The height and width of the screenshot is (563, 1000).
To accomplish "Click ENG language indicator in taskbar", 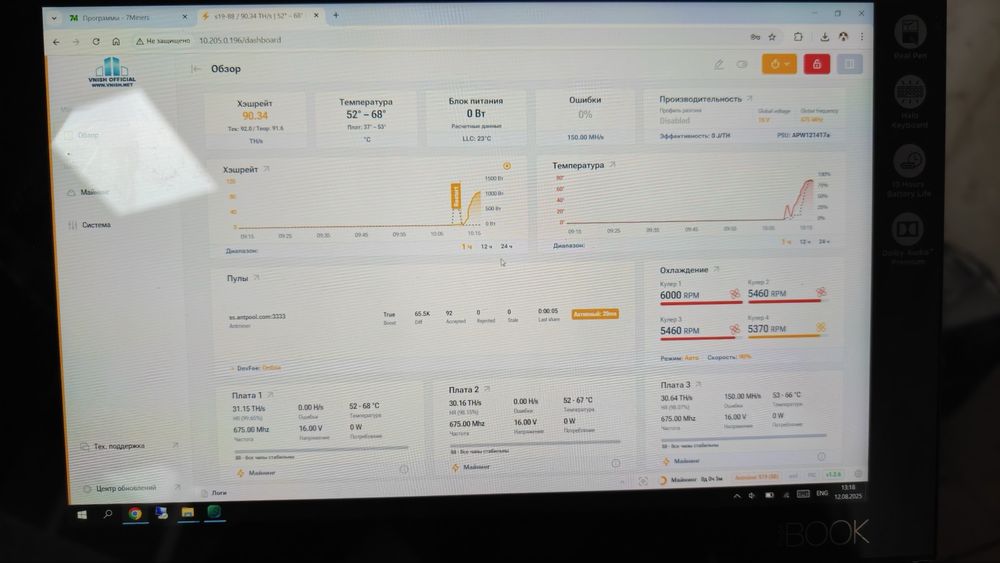I will pyautogui.click(x=822, y=494).
